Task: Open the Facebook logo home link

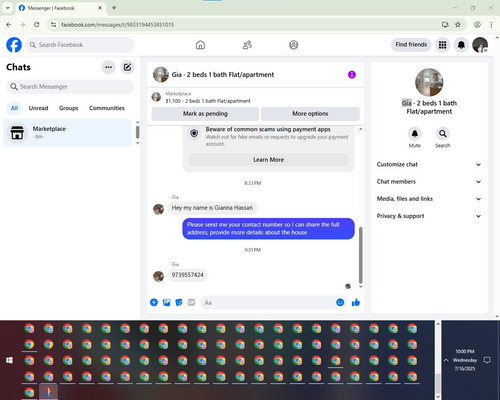Action: click(x=14, y=45)
